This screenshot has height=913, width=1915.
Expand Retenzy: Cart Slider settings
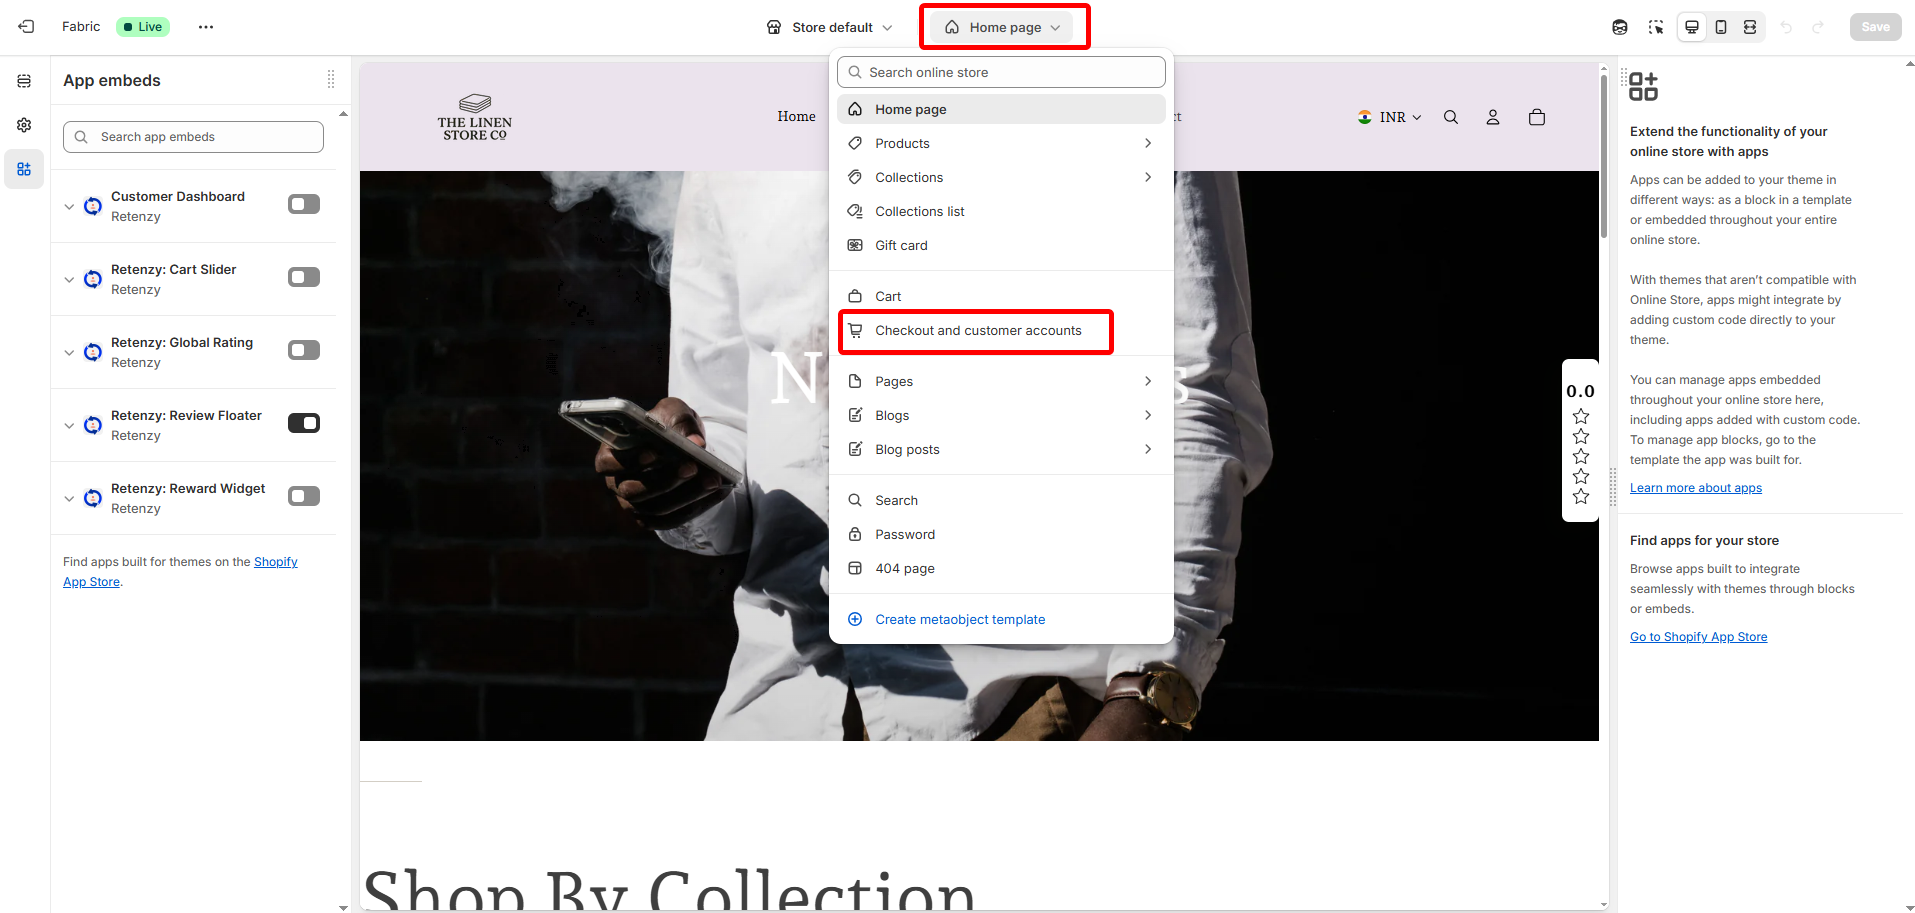[x=69, y=280]
